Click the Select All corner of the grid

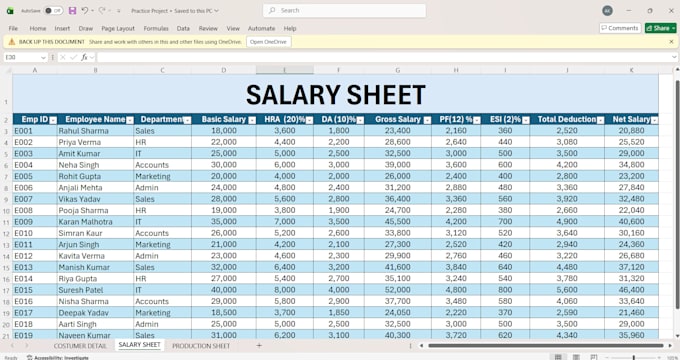coord(7,70)
